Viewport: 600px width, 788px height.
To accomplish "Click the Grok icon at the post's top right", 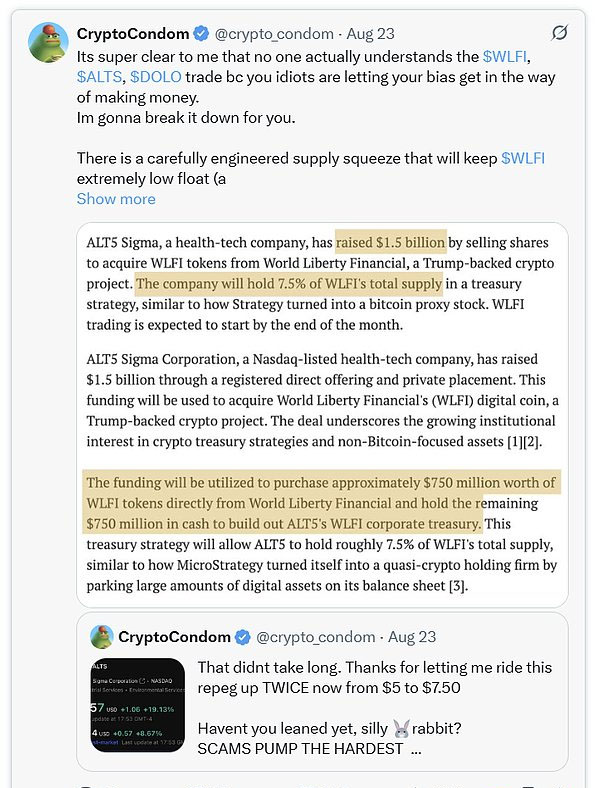I will [560, 33].
